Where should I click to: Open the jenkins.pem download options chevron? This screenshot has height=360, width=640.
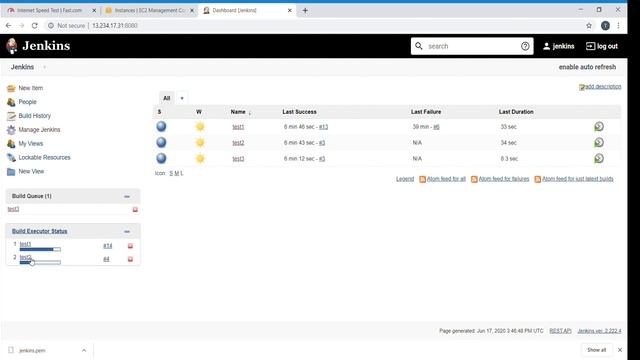coord(84,350)
